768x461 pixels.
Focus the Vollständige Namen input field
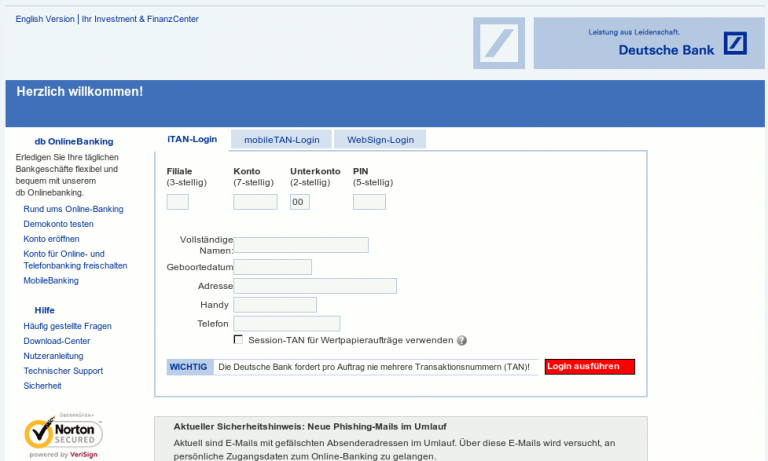pyautogui.click(x=301, y=245)
